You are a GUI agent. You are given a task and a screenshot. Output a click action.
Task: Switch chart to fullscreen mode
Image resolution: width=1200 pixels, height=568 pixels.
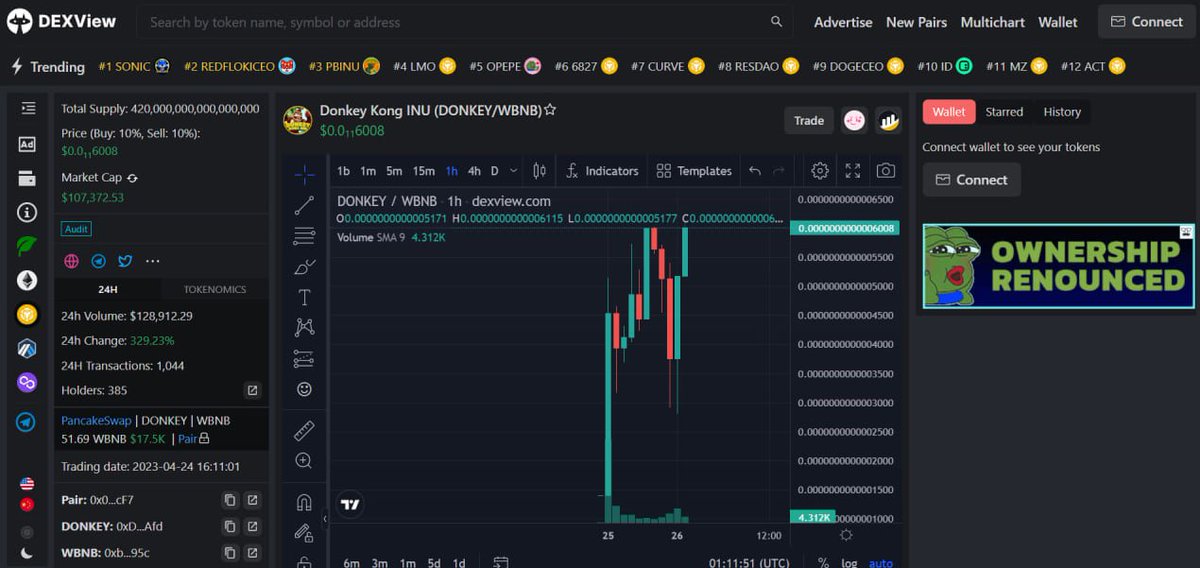[853, 171]
